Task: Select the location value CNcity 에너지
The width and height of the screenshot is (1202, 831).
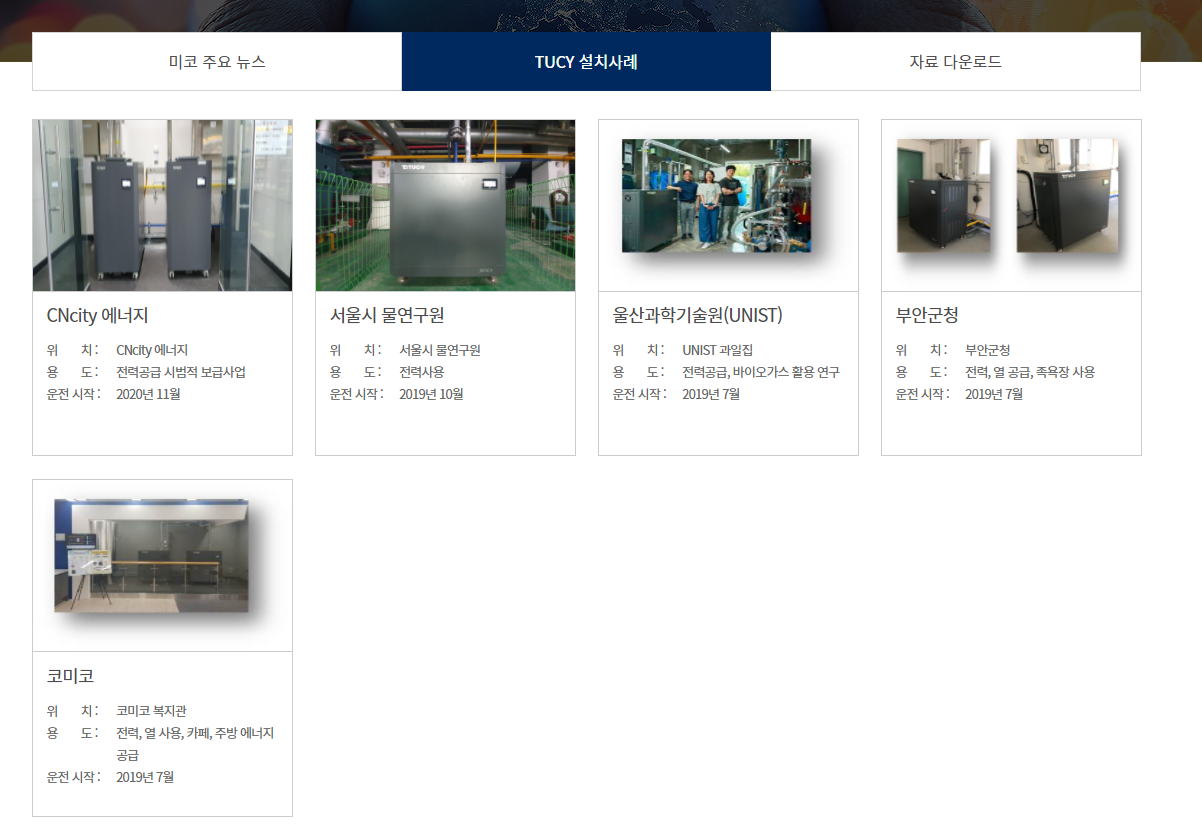Action: 152,350
